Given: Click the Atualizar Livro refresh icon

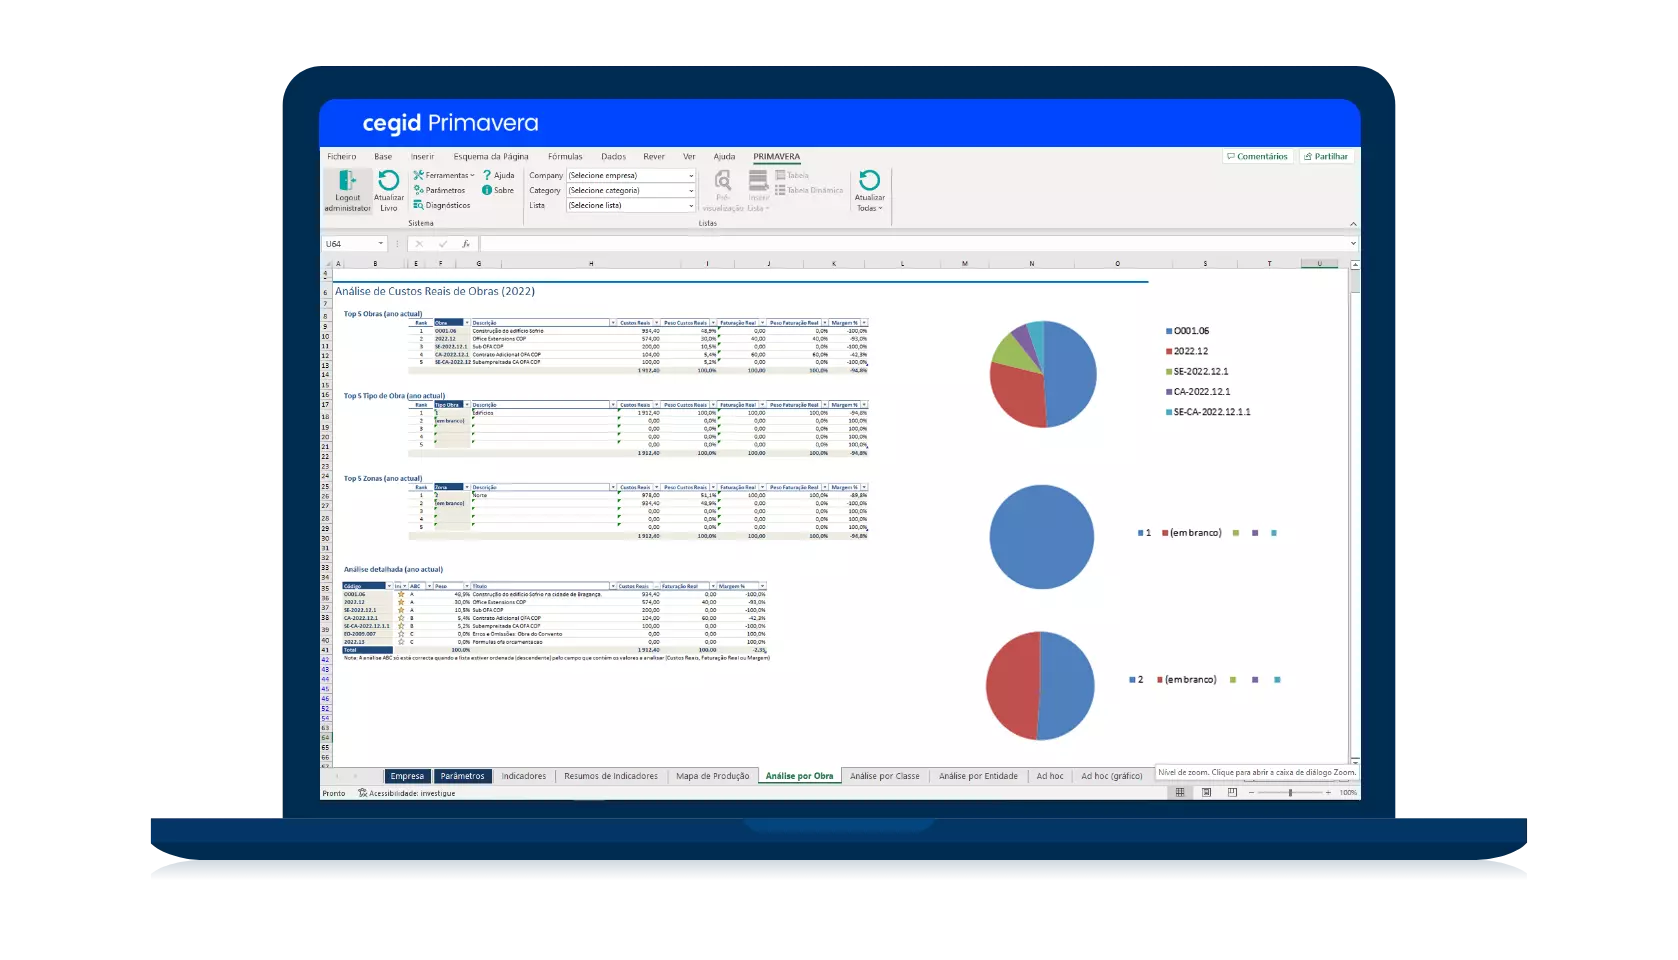Looking at the screenshot, I should click(389, 180).
